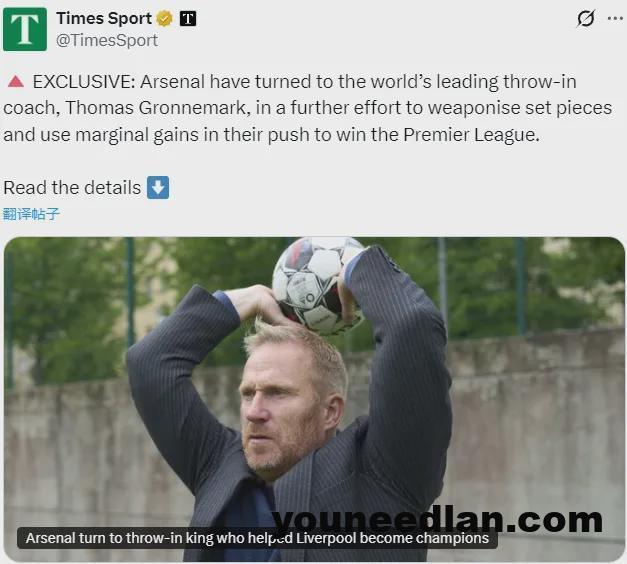
Task: Click the black T affiliation badge
Action: click(188, 18)
